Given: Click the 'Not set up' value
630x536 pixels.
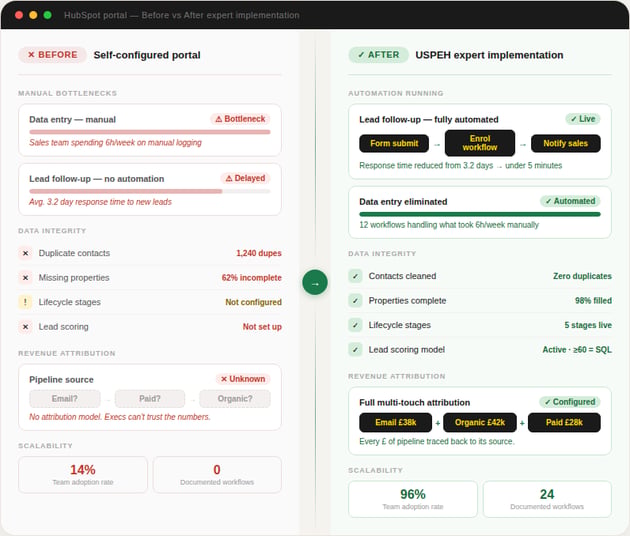Looking at the screenshot, I should 262,327.
